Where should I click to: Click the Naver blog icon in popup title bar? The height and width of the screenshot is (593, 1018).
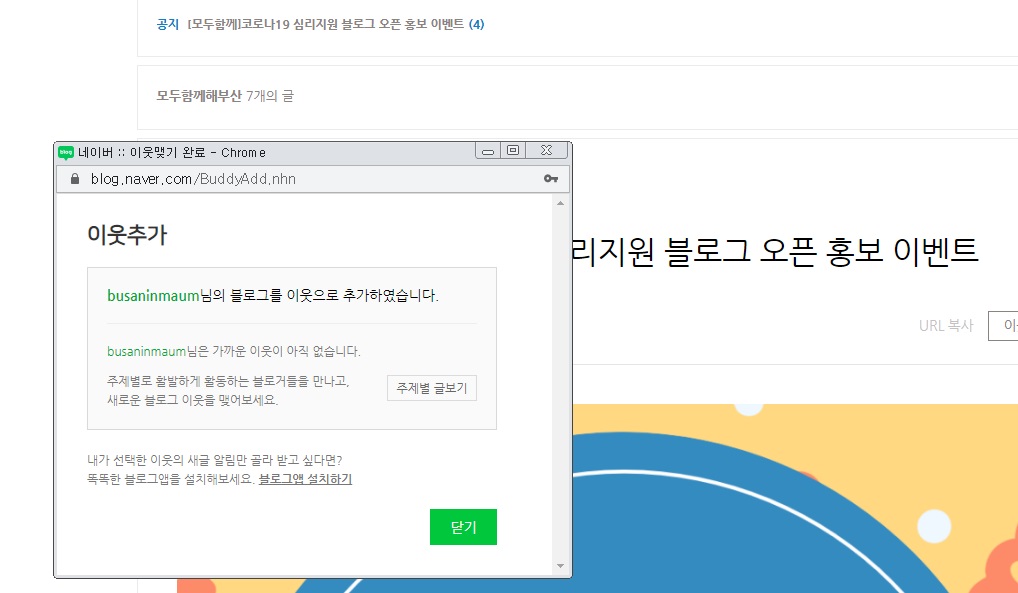[66, 152]
